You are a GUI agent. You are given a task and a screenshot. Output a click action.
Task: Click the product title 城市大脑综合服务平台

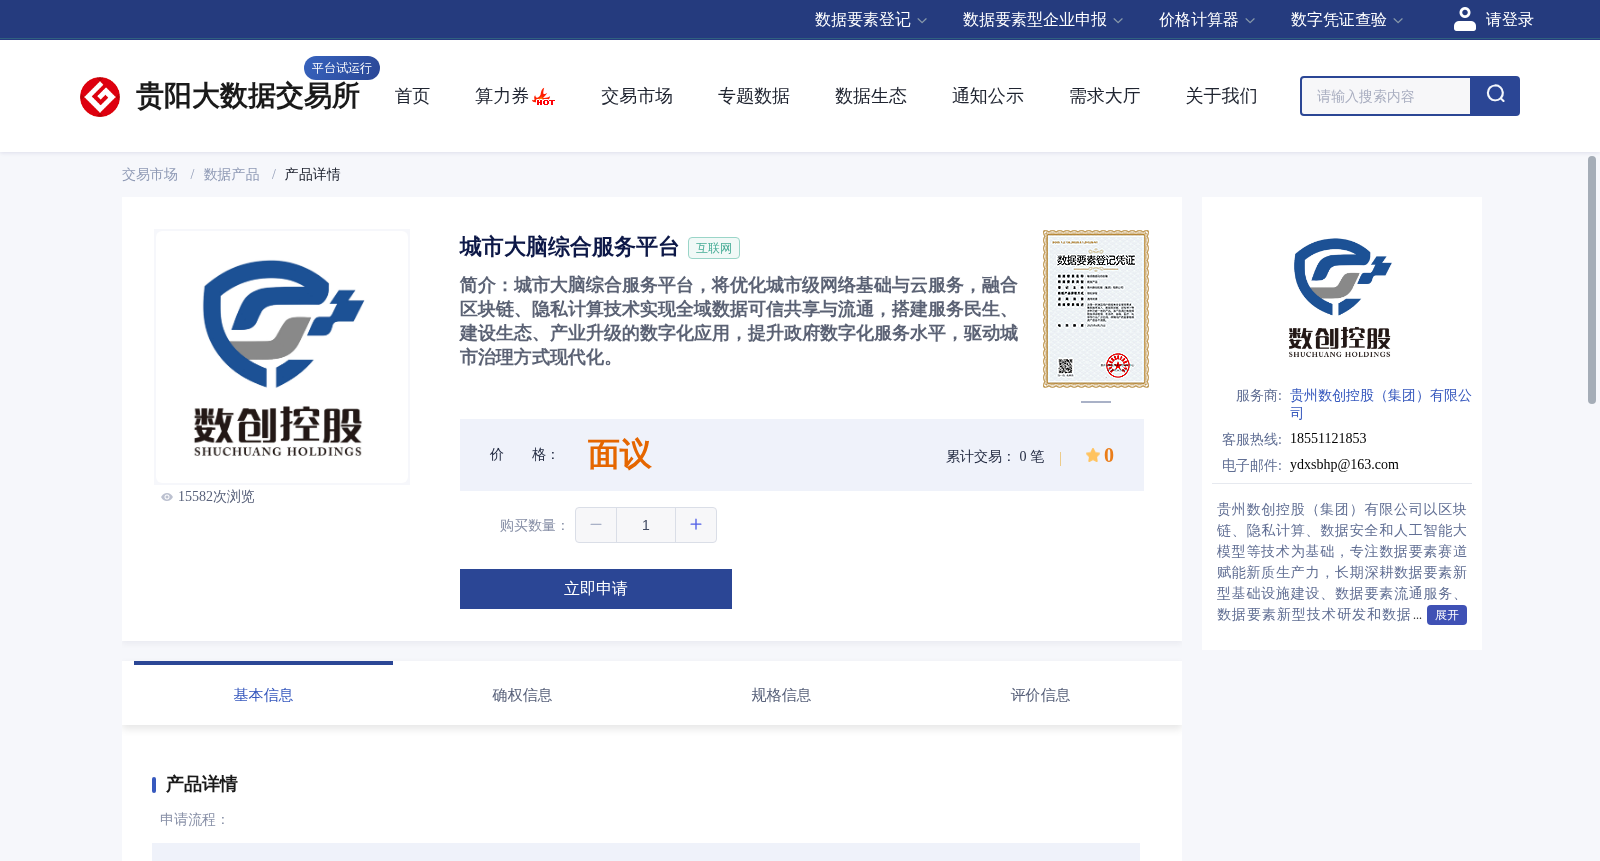pos(569,247)
